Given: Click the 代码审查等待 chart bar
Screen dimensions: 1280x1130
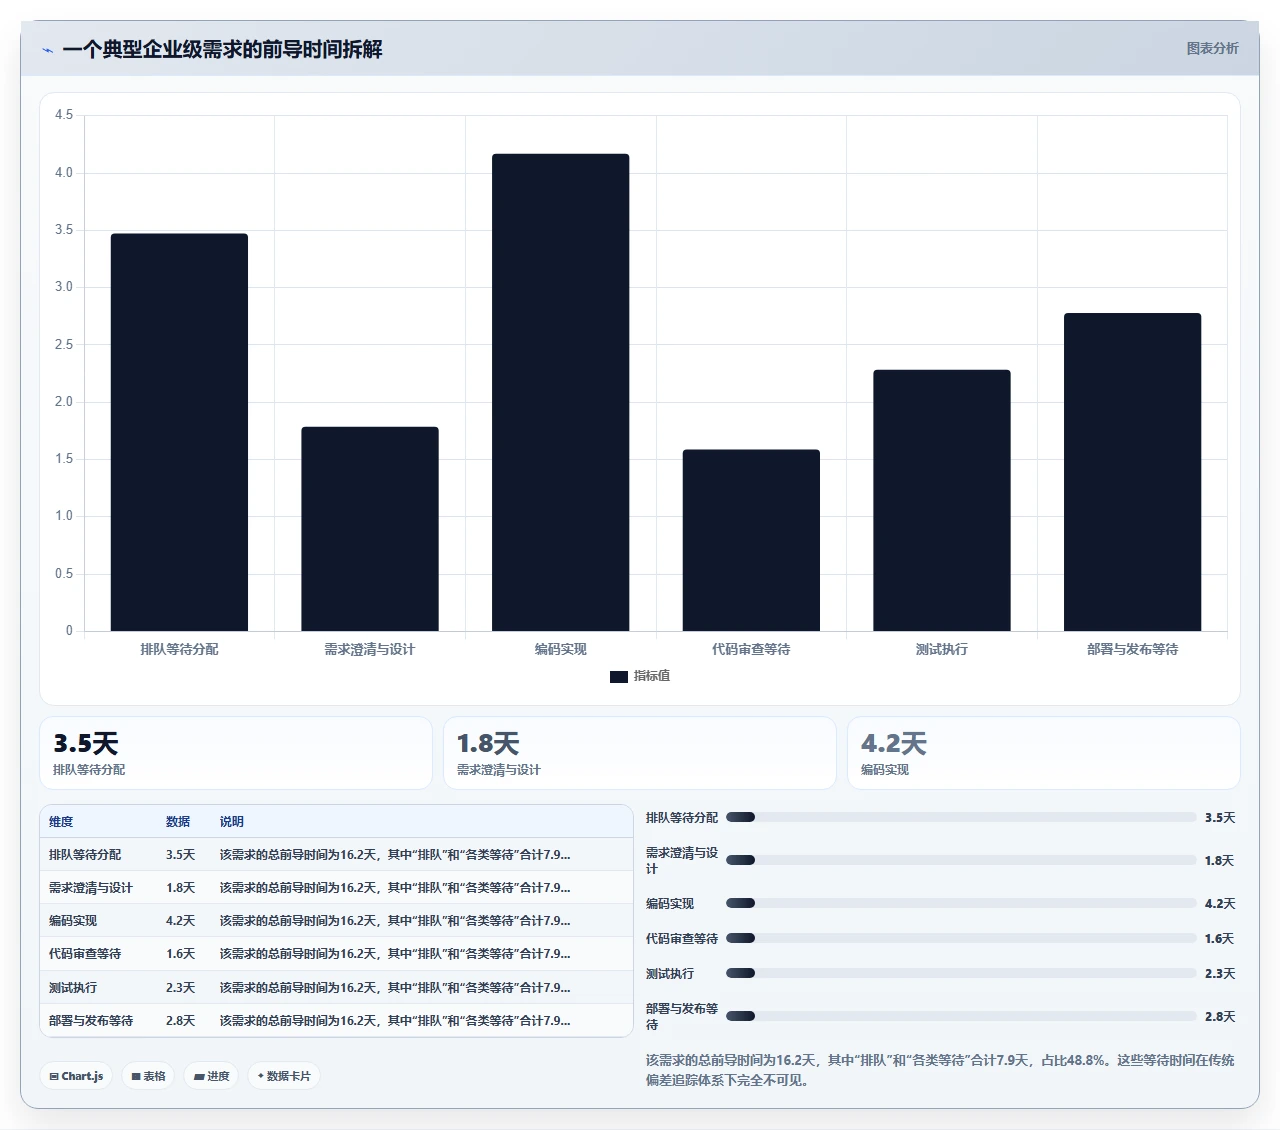Looking at the screenshot, I should [x=751, y=540].
